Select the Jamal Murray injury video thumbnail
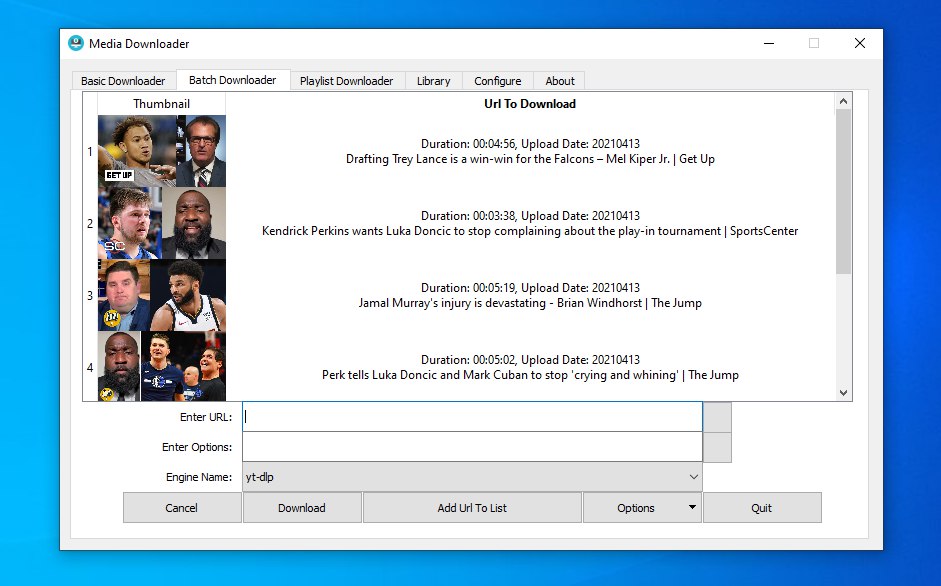 pyautogui.click(x=162, y=295)
